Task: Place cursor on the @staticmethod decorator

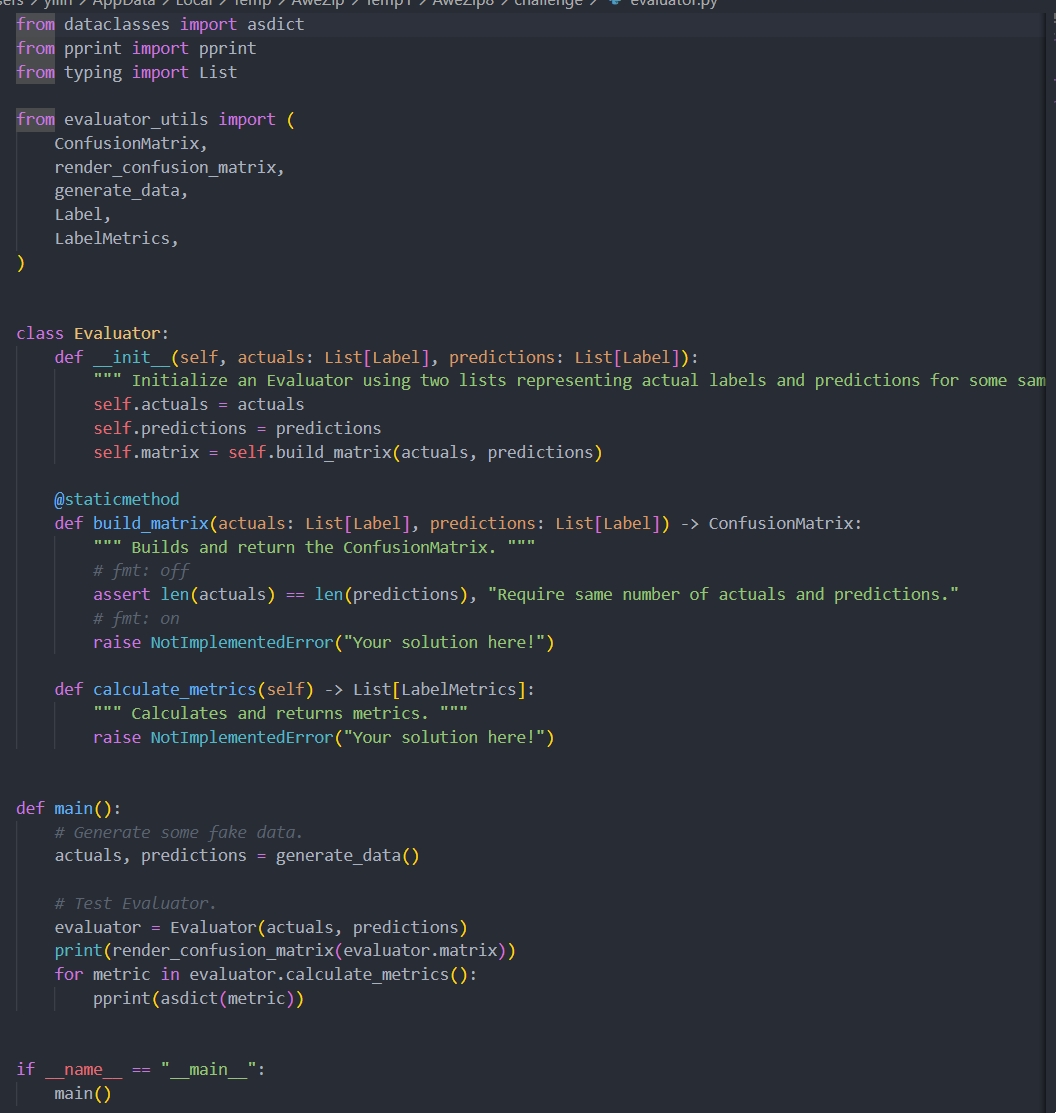Action: click(x=116, y=499)
